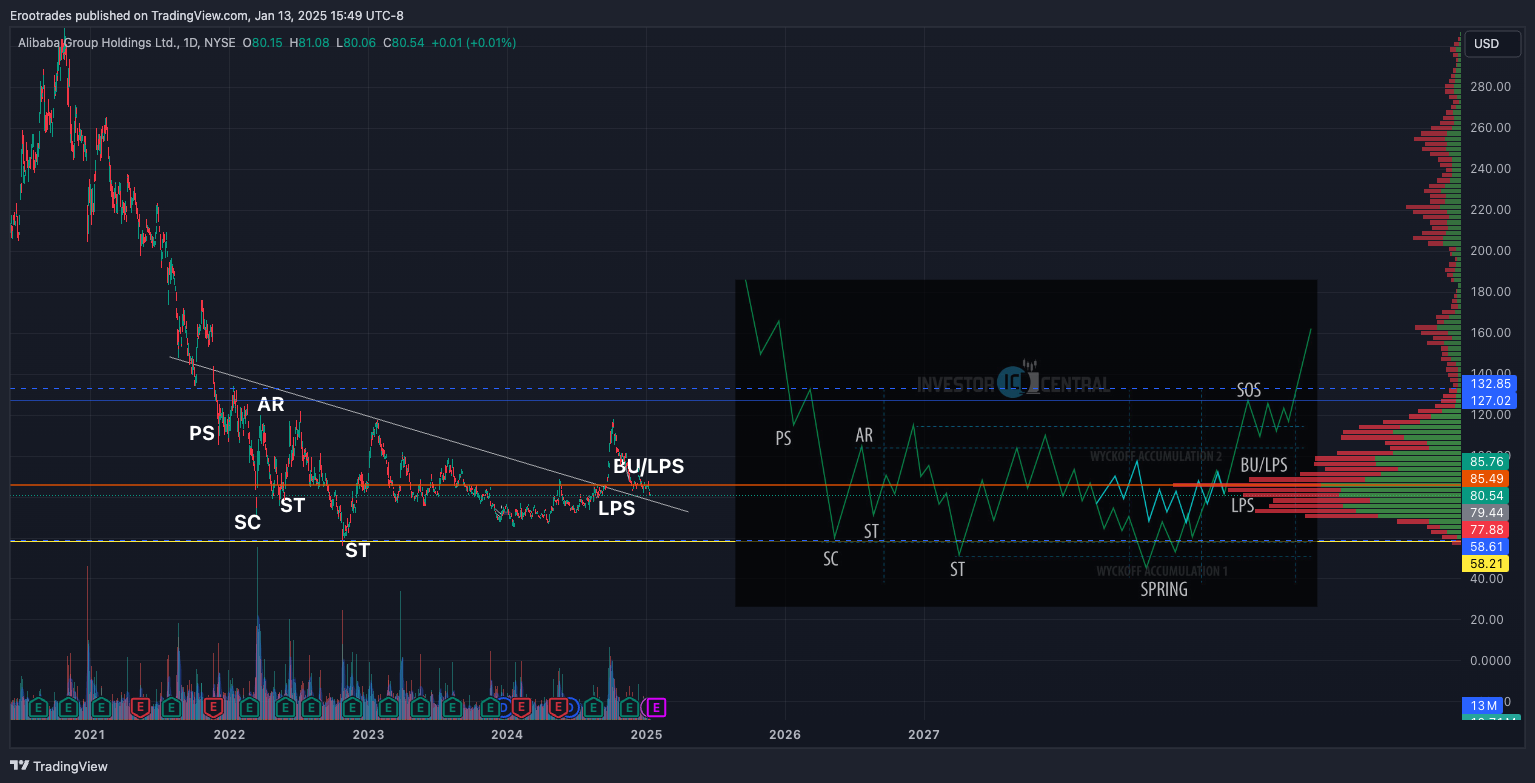Click the 260.00 price axis label
The width and height of the screenshot is (1535, 783).
1490,128
